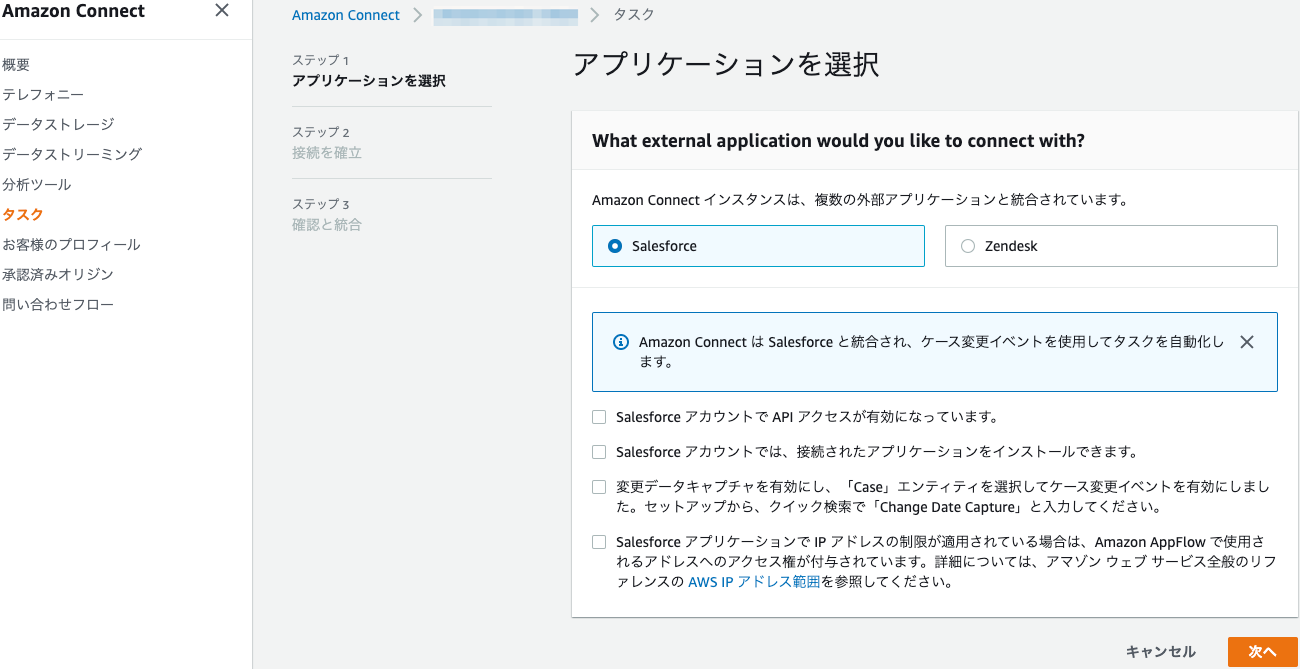Close the Amazon Connect sidebar panel
The image size is (1300, 669).
222,10
